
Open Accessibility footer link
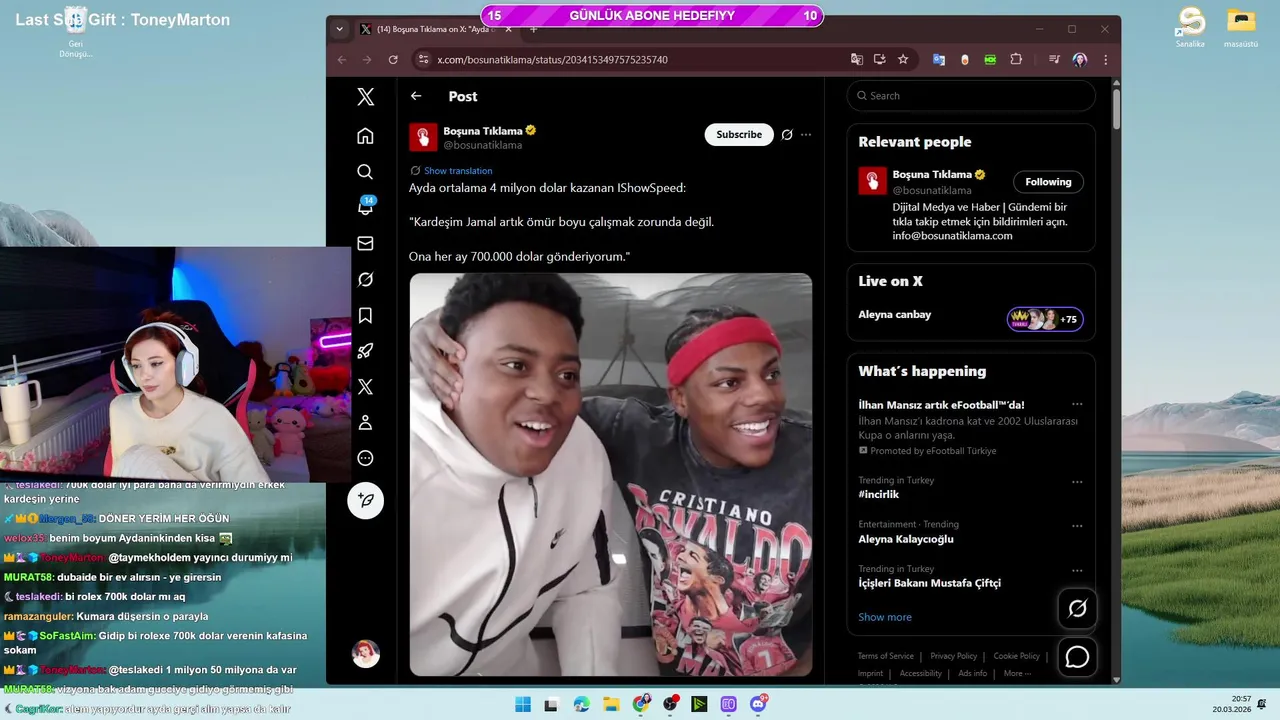point(921,673)
